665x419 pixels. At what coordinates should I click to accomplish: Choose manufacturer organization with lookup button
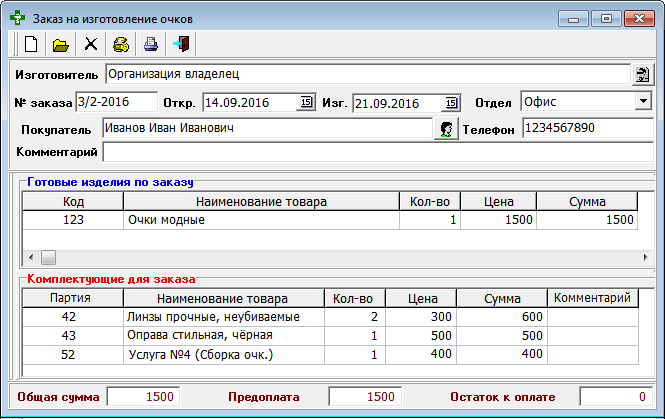pos(643,75)
